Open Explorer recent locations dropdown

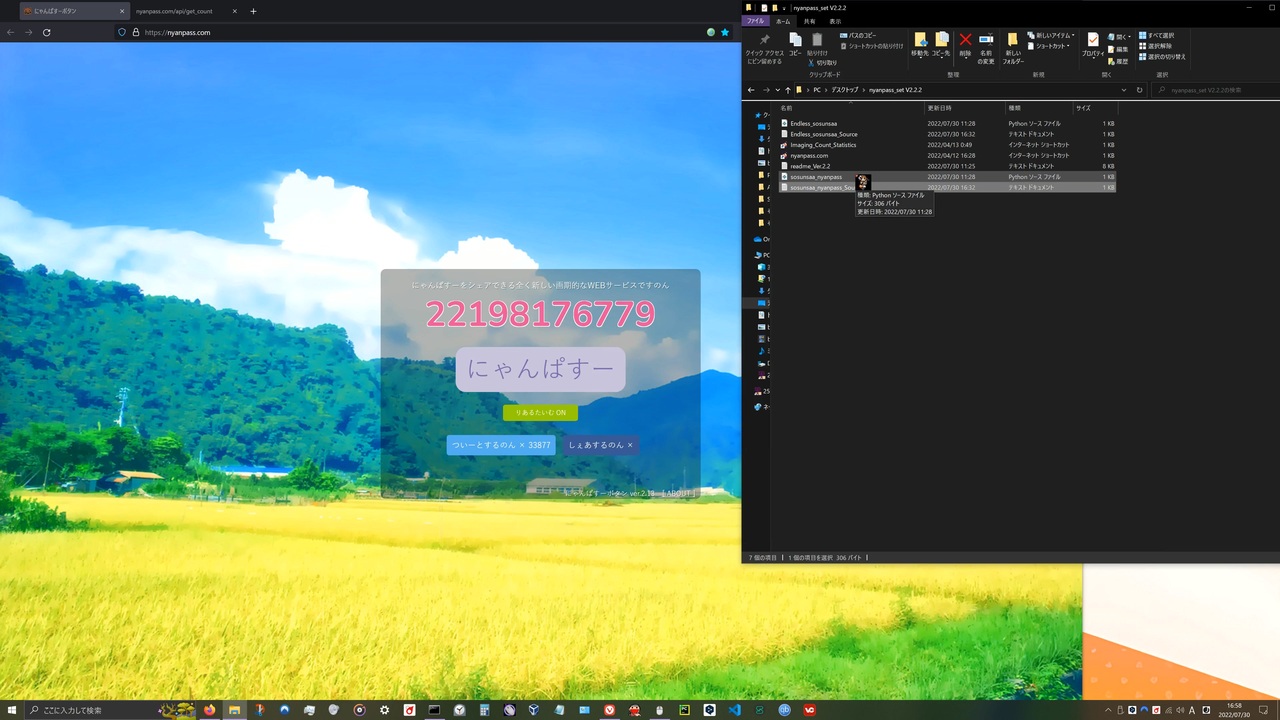click(778, 90)
